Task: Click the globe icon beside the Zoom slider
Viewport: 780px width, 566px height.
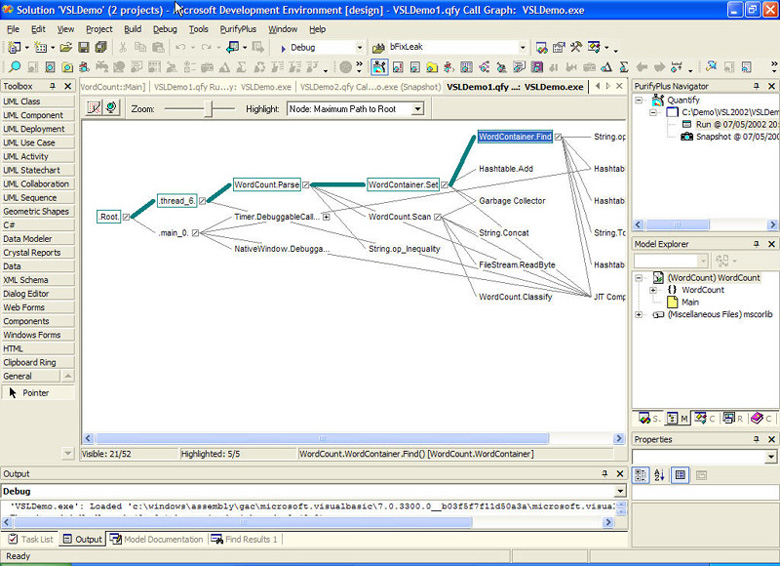Action: click(x=108, y=108)
